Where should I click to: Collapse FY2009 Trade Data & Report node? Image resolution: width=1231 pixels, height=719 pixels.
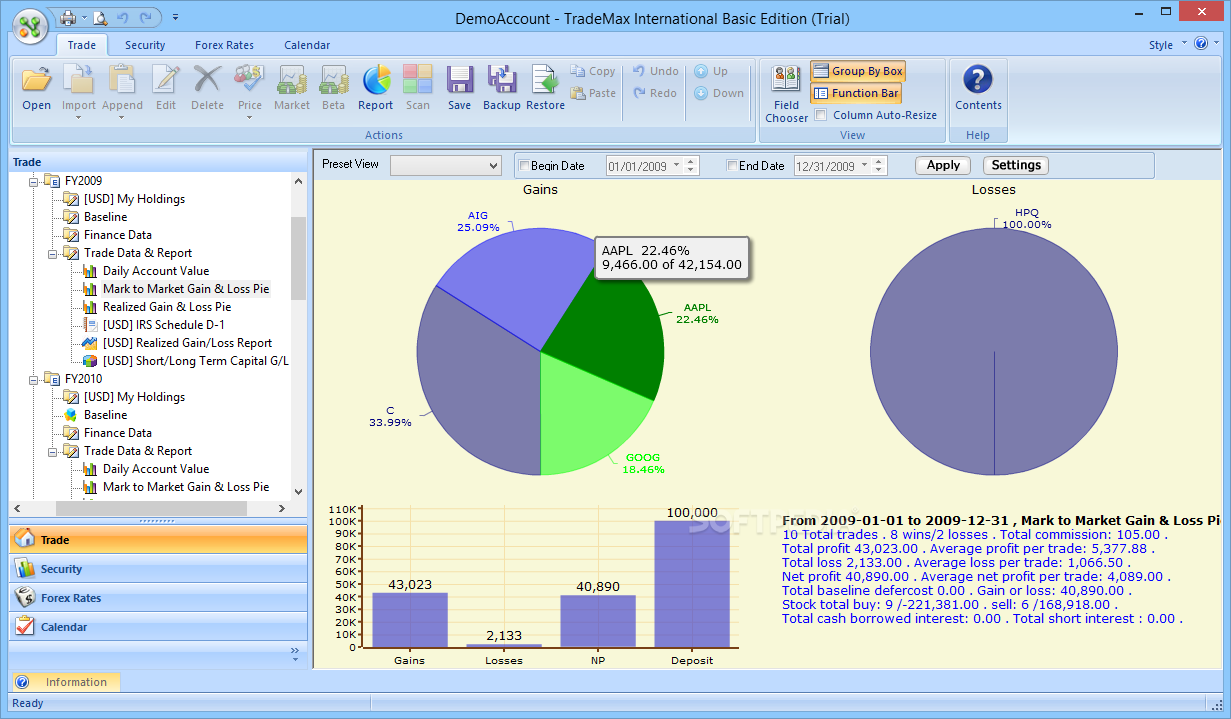click(x=53, y=253)
